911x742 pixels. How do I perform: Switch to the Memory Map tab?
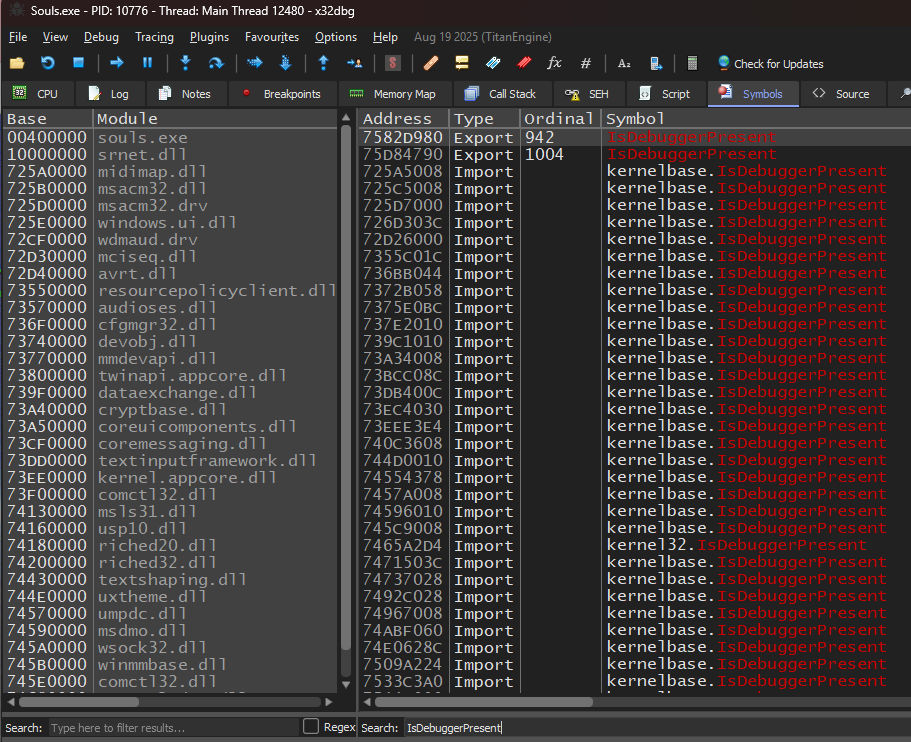pyautogui.click(x=393, y=94)
